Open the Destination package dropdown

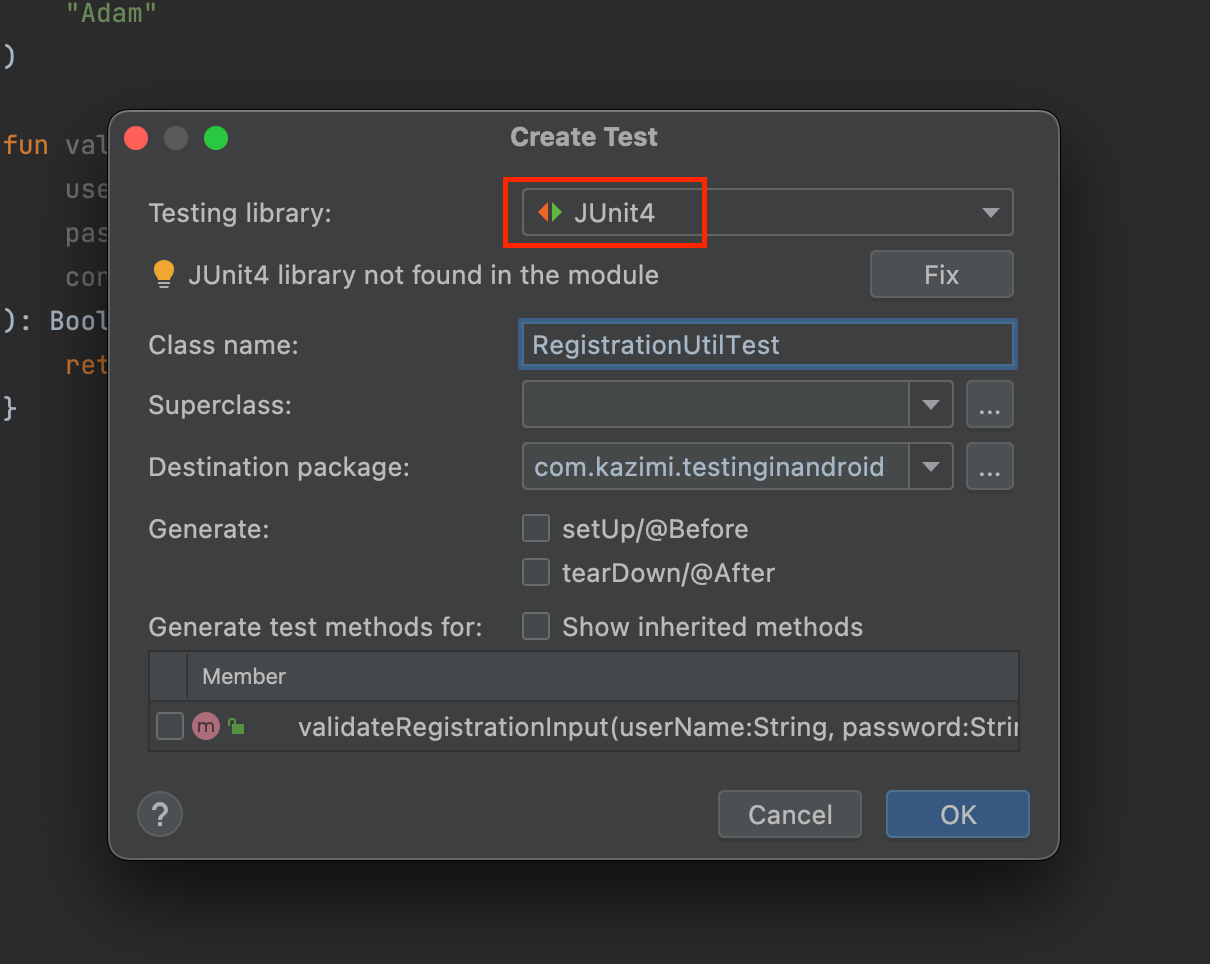931,466
